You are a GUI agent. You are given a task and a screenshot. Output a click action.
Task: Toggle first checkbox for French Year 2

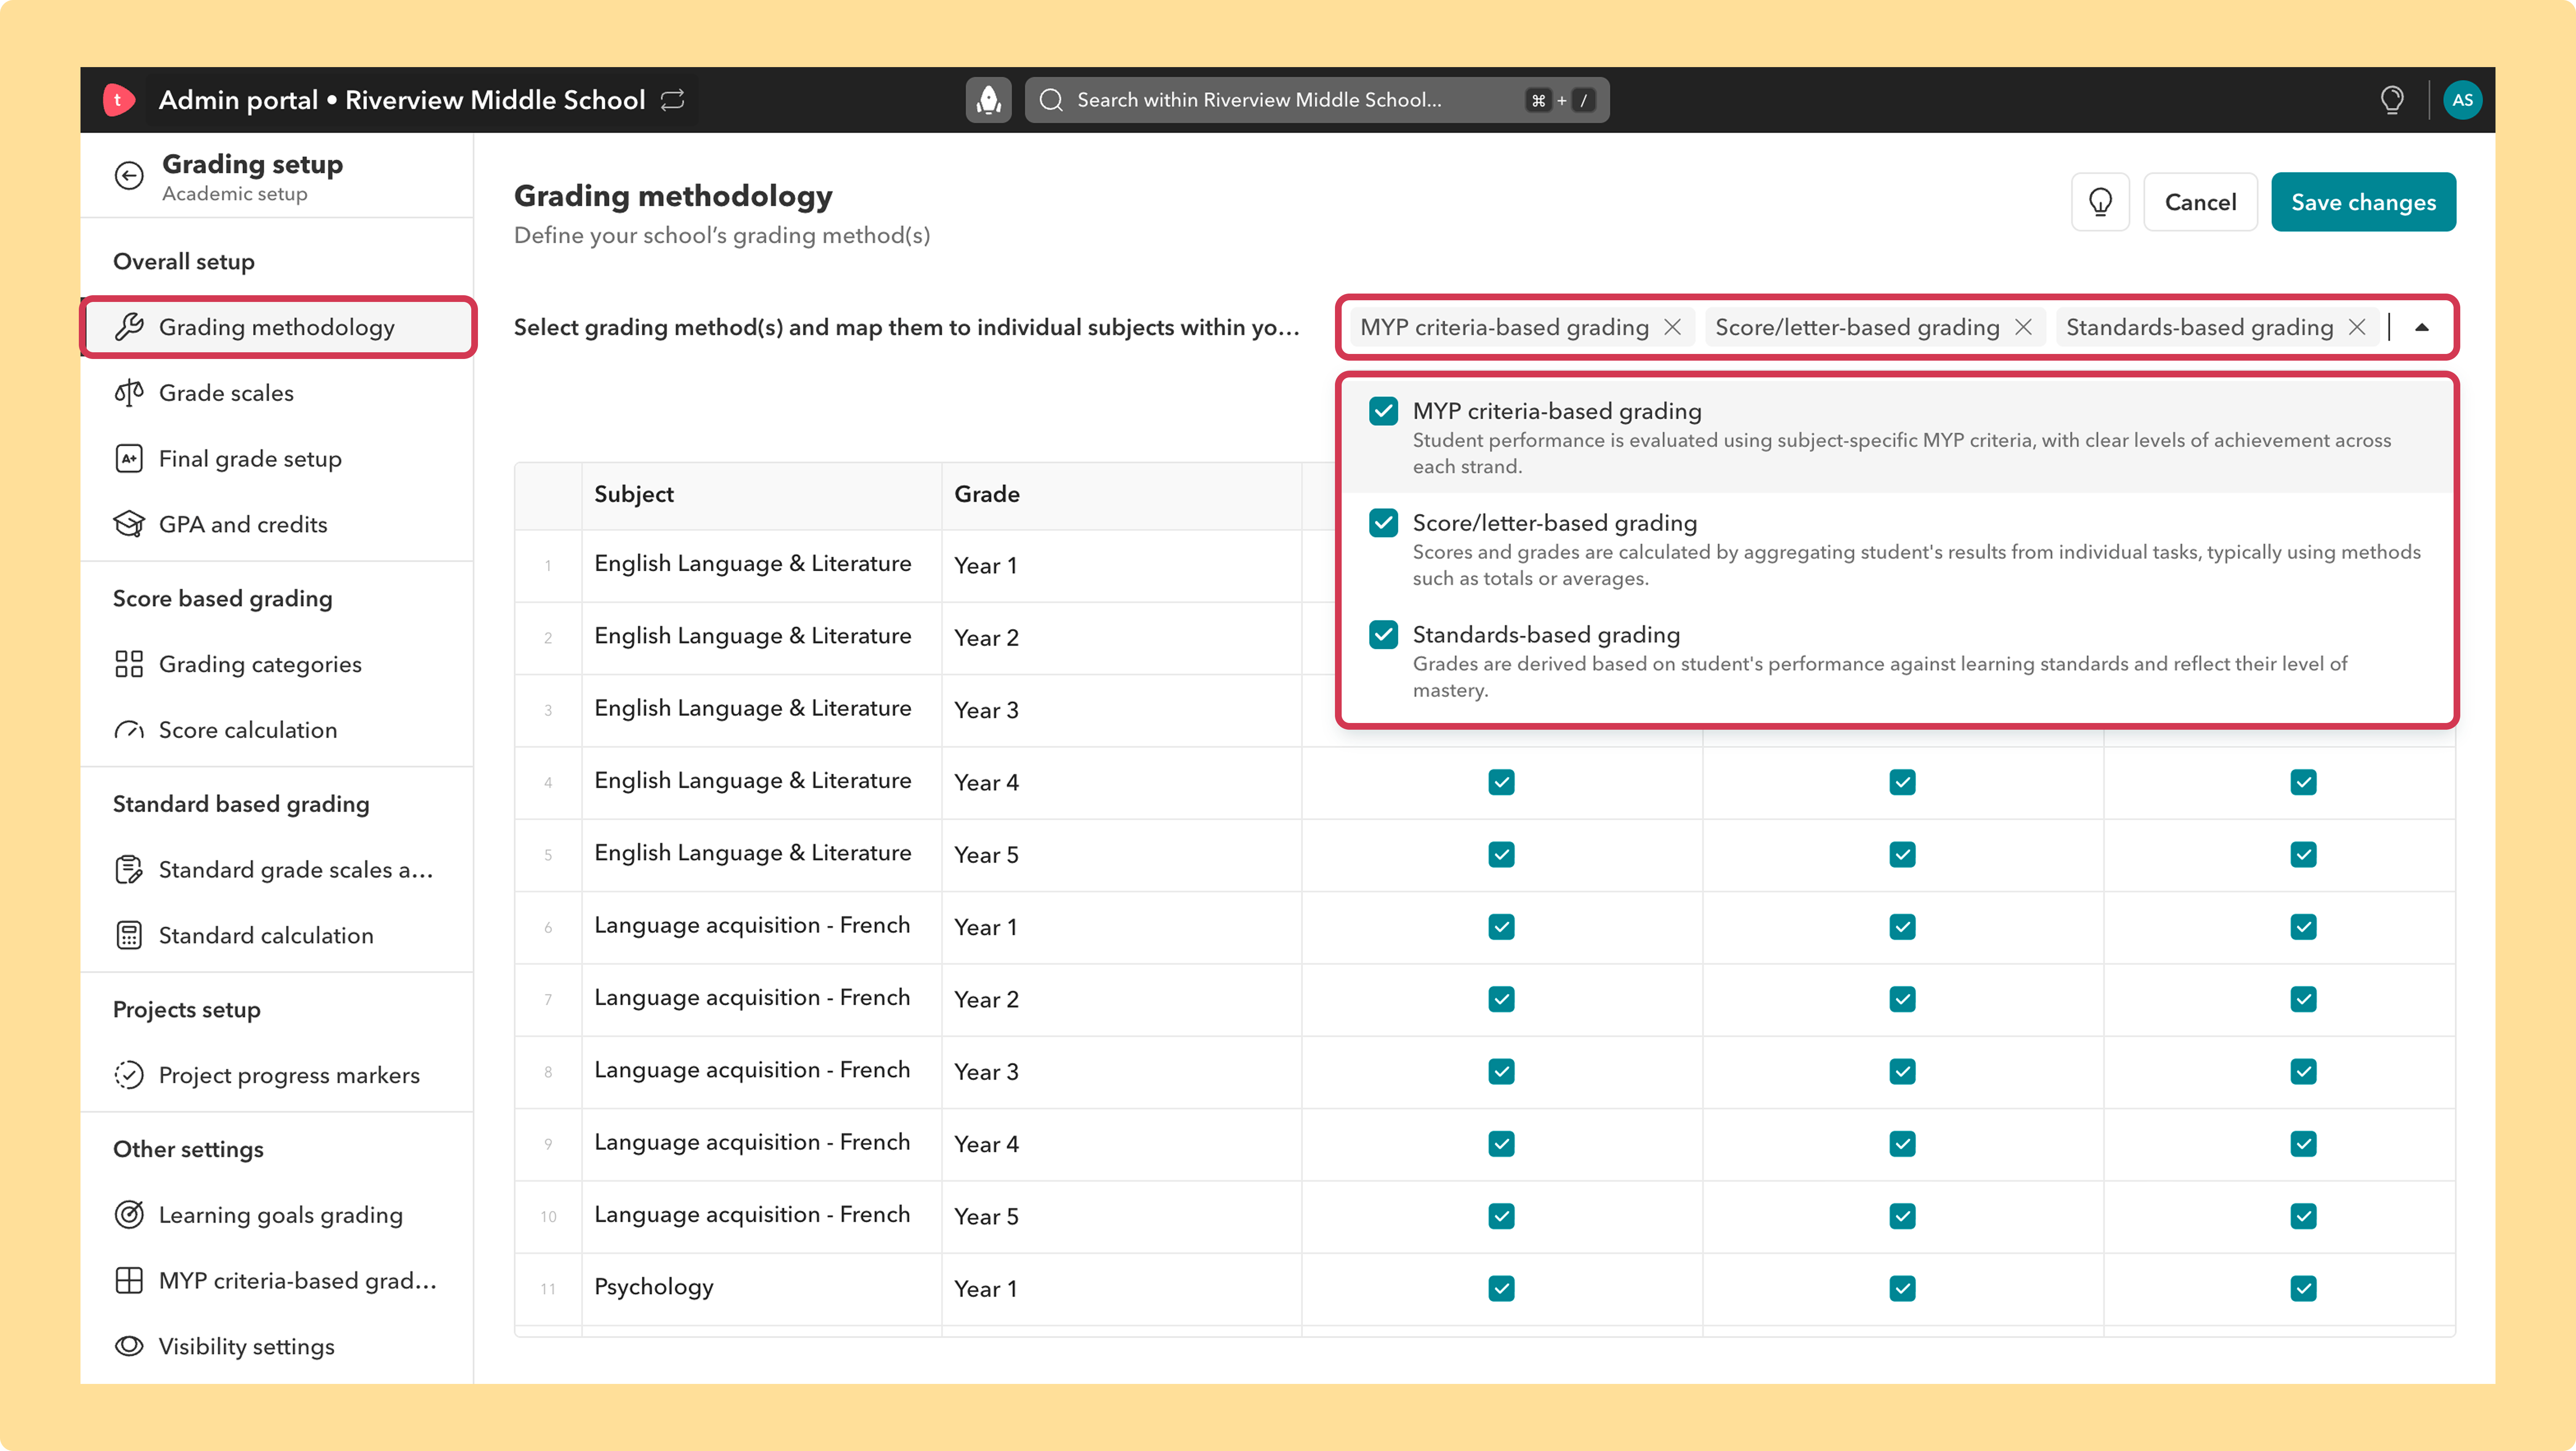pos(1501,999)
